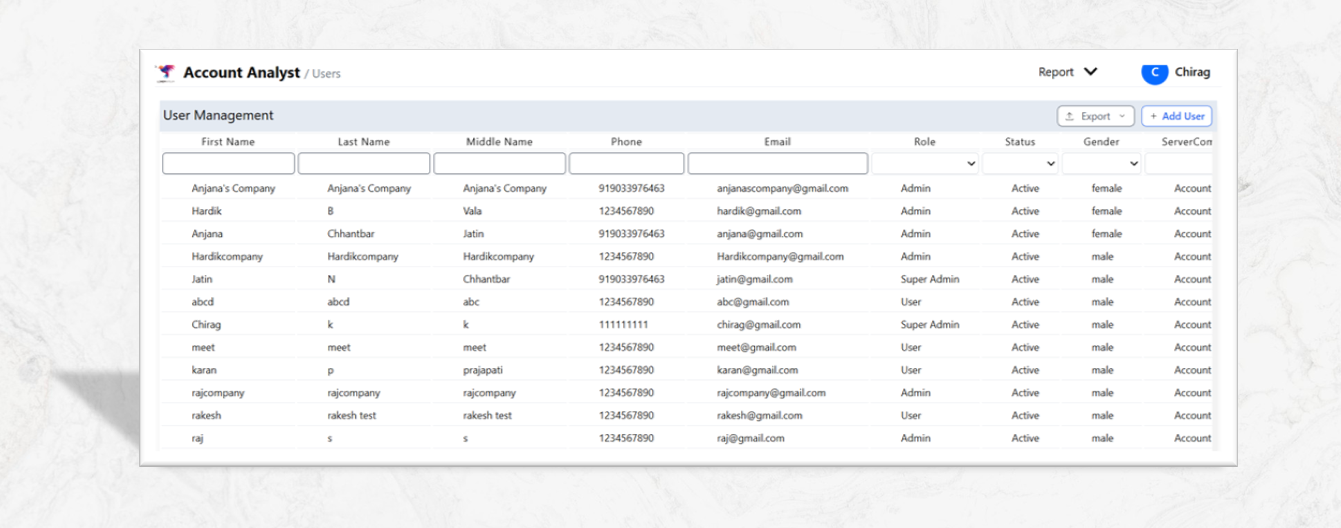The image size is (1341, 528).
Task: Focus the Middle Name filter box
Action: pos(499,163)
